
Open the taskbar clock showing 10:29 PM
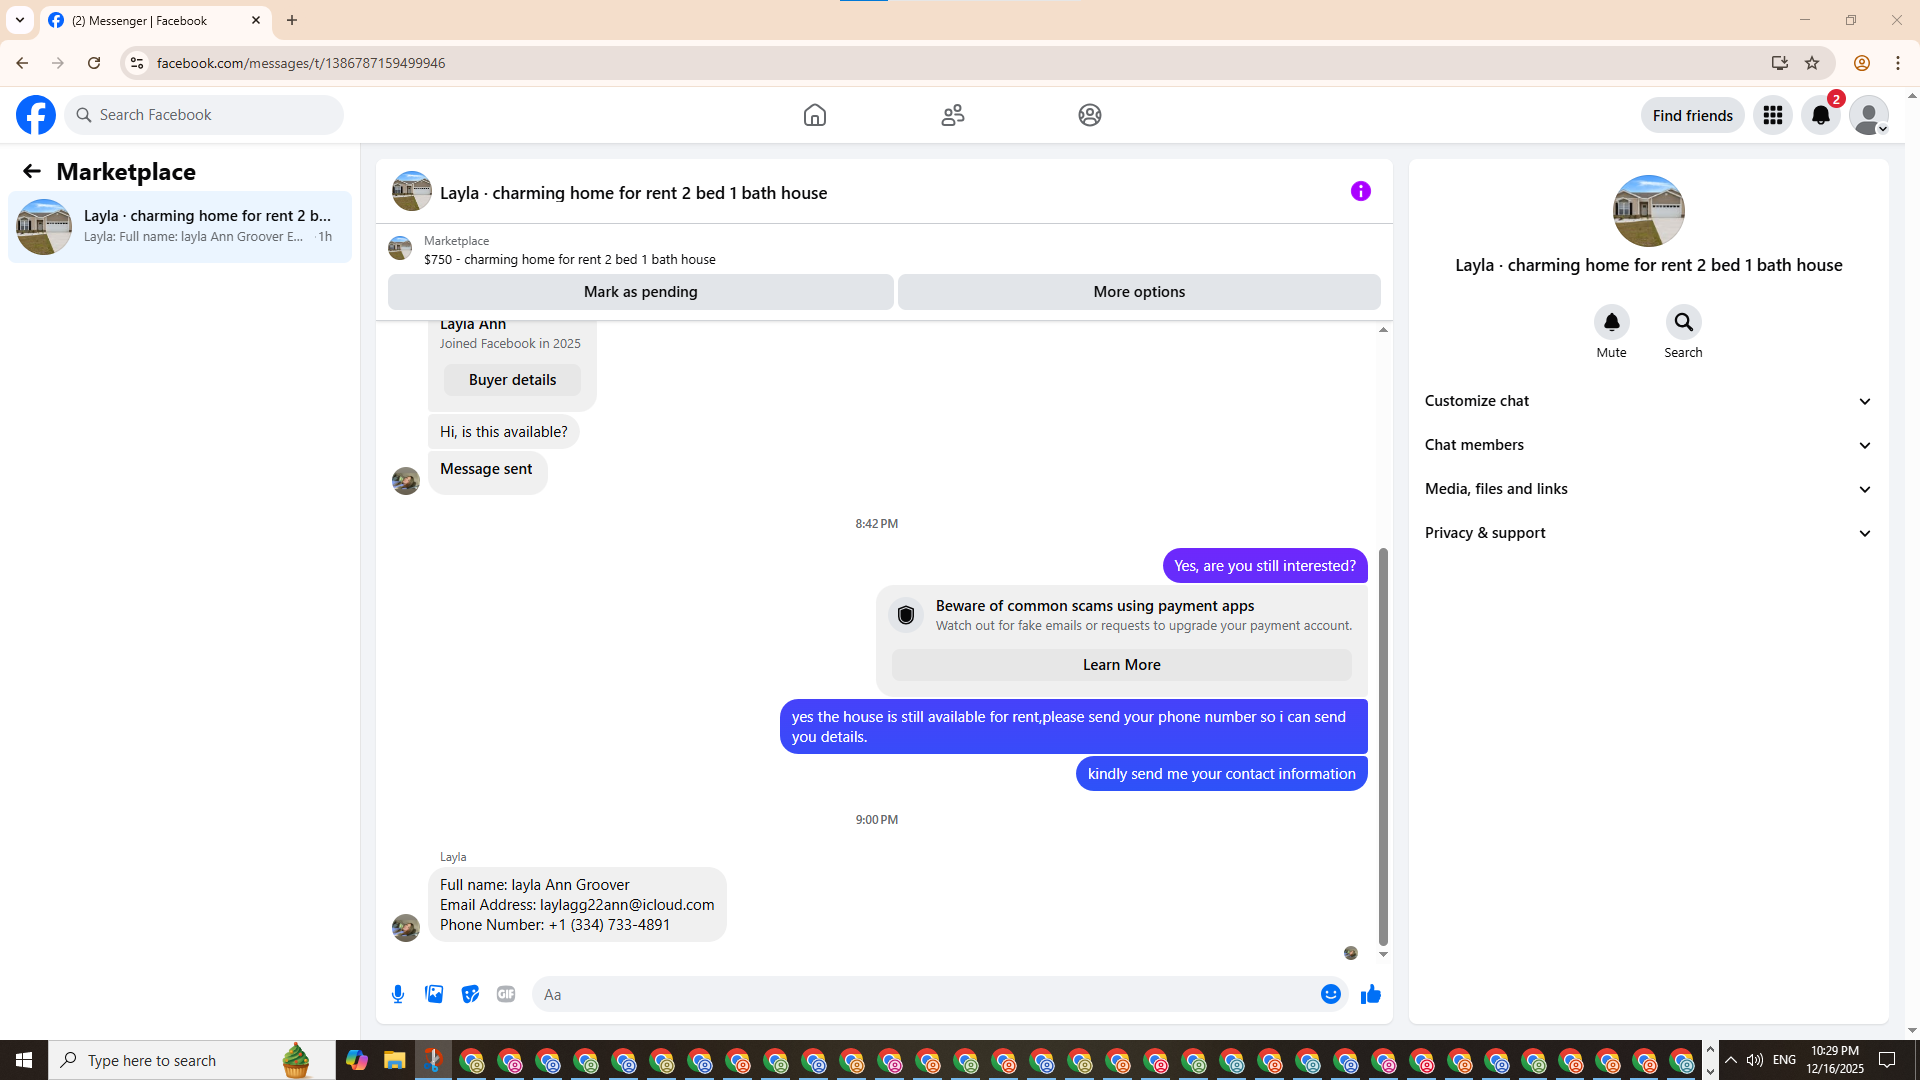(1835, 1060)
